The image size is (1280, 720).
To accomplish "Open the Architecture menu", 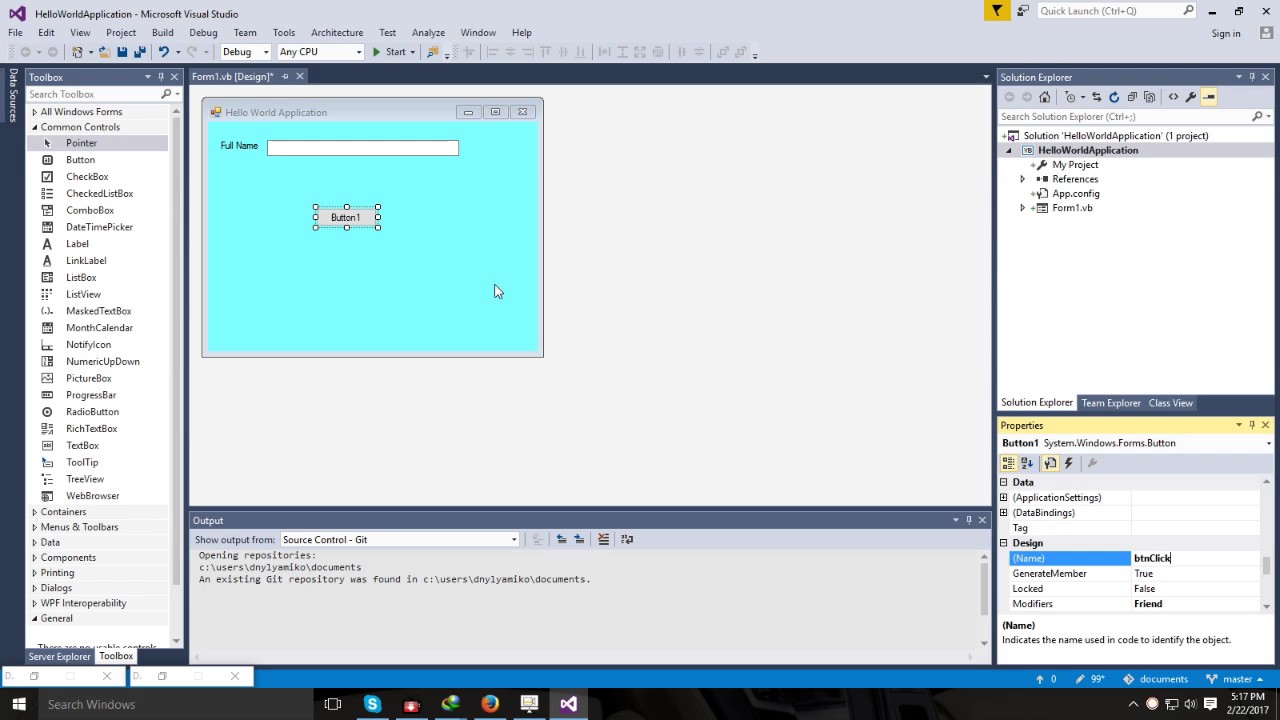I will pos(337,33).
